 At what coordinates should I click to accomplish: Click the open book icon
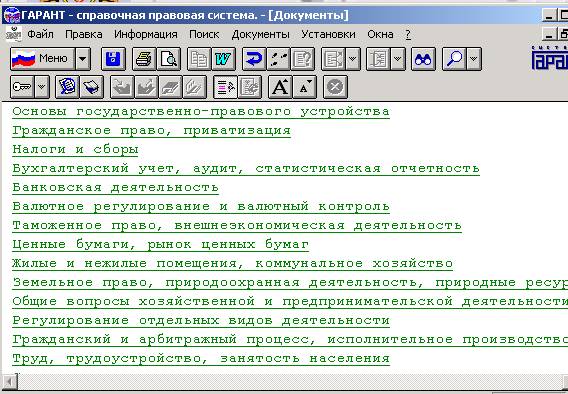(91, 87)
